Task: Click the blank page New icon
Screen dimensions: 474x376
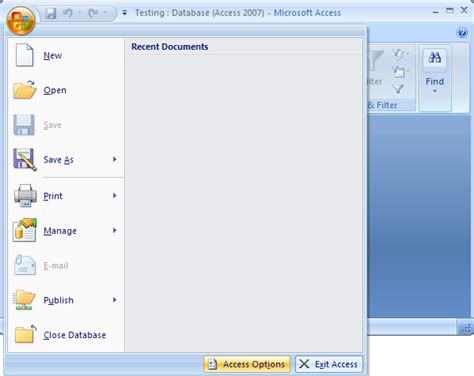Action: [24, 55]
